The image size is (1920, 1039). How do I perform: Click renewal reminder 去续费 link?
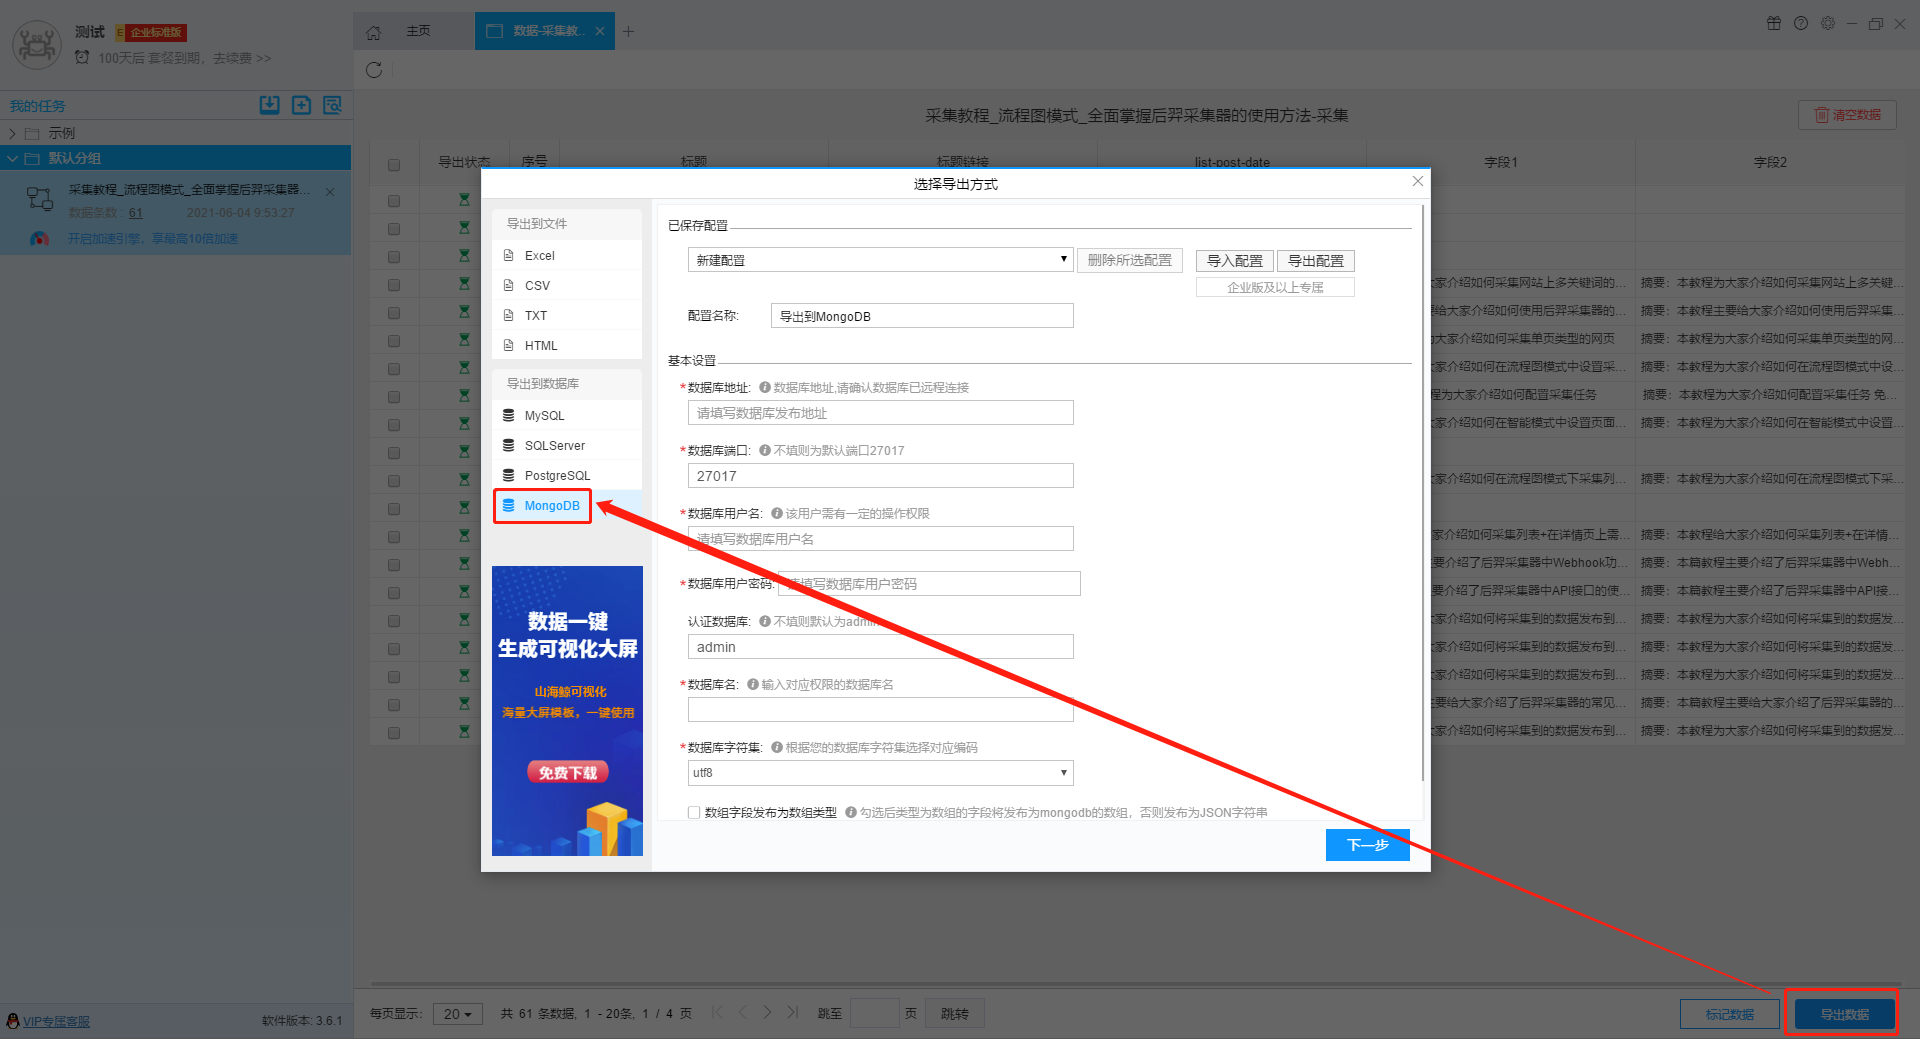pyautogui.click(x=241, y=58)
